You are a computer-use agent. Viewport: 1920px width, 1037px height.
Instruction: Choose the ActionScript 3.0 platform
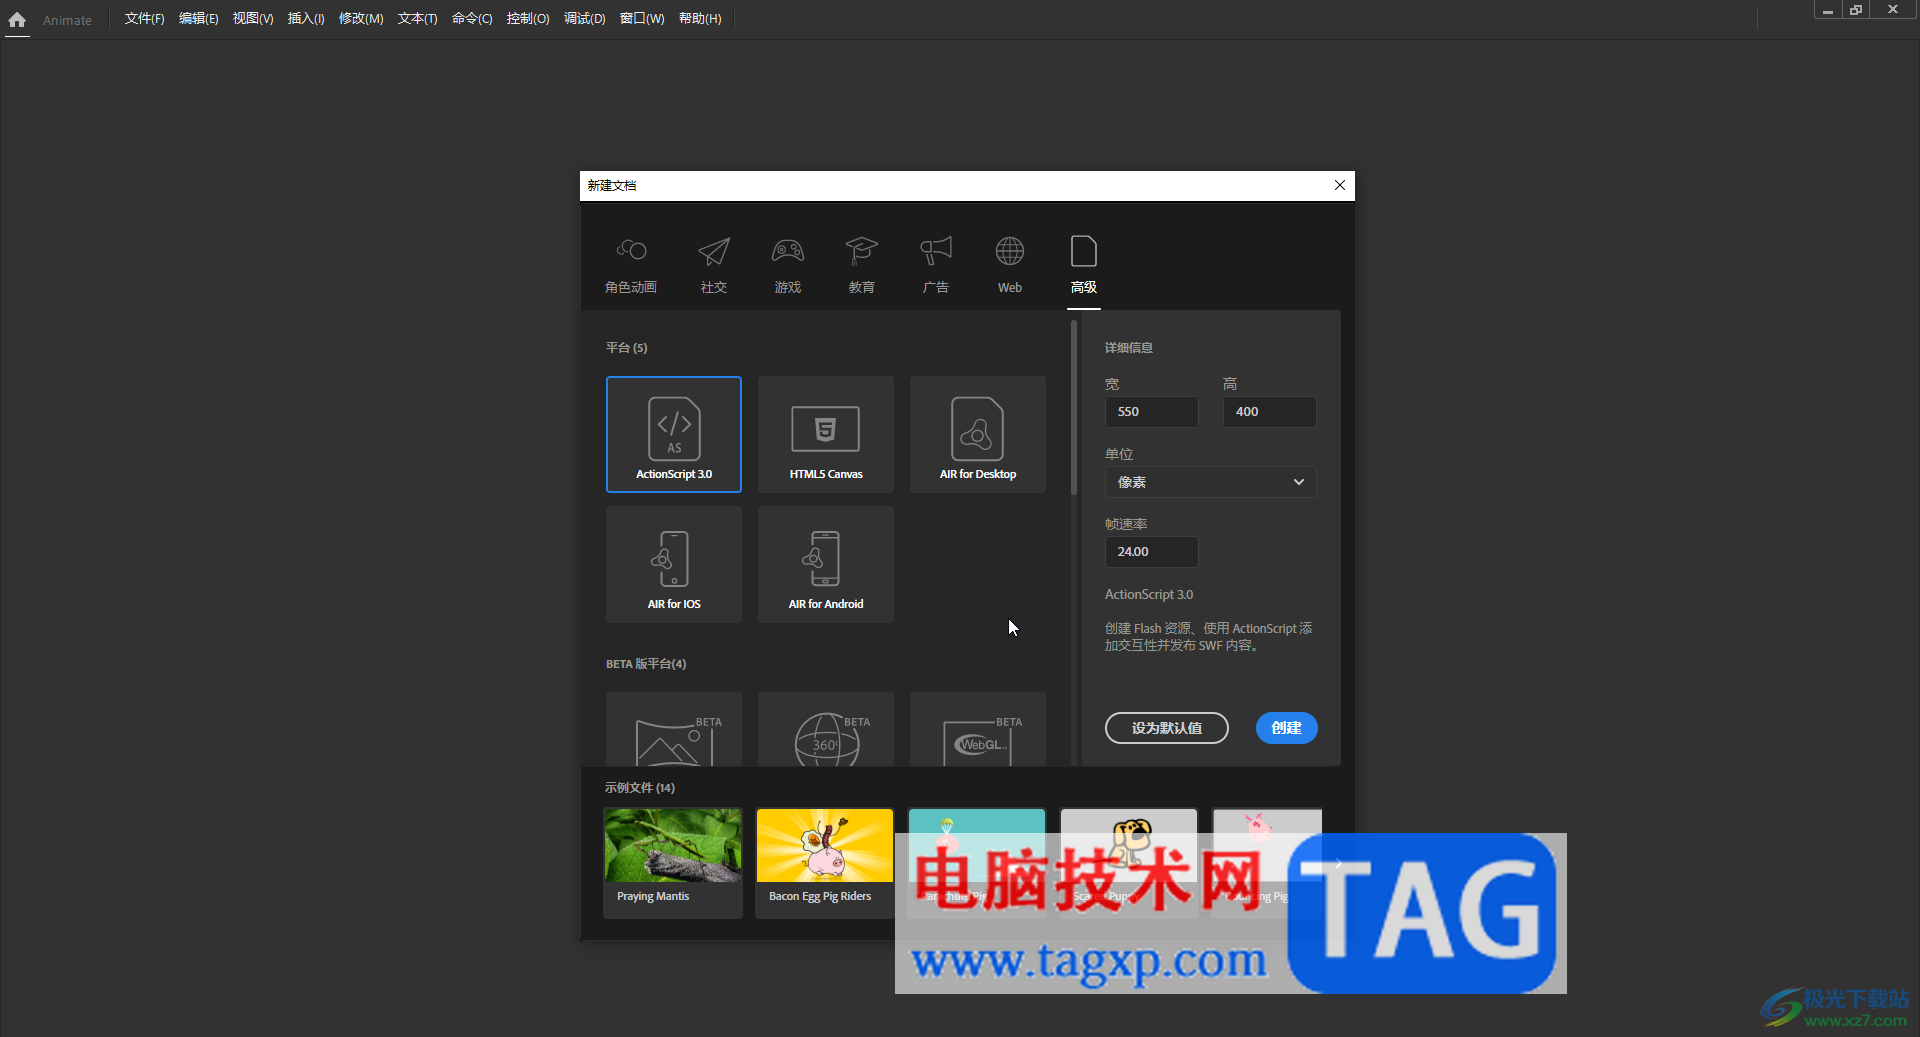(x=674, y=434)
